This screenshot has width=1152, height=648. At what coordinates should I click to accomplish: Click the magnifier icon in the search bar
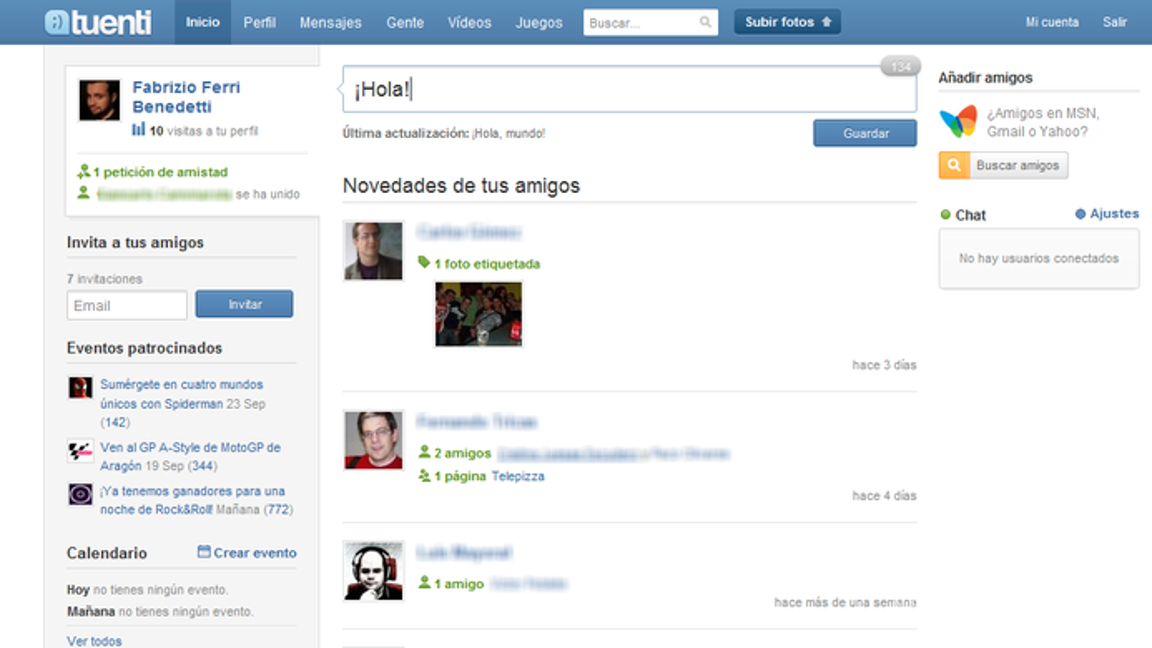coord(705,21)
